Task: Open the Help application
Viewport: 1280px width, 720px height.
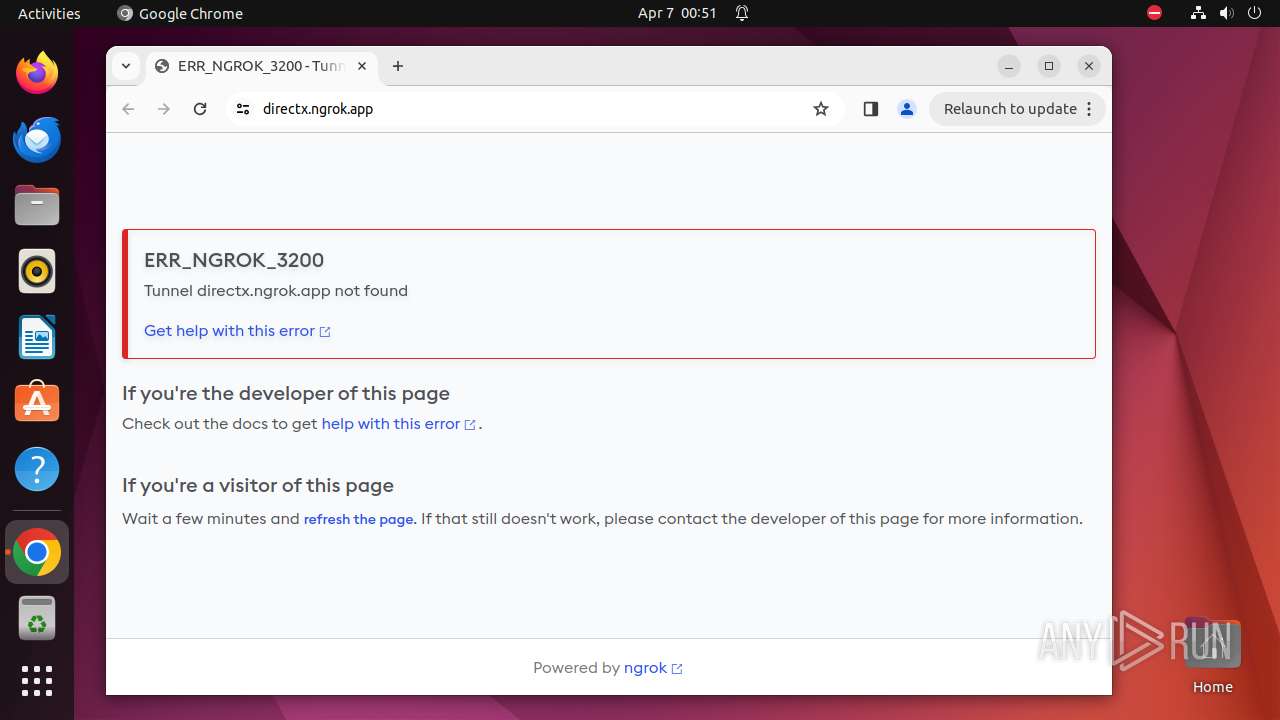Action: tap(37, 469)
